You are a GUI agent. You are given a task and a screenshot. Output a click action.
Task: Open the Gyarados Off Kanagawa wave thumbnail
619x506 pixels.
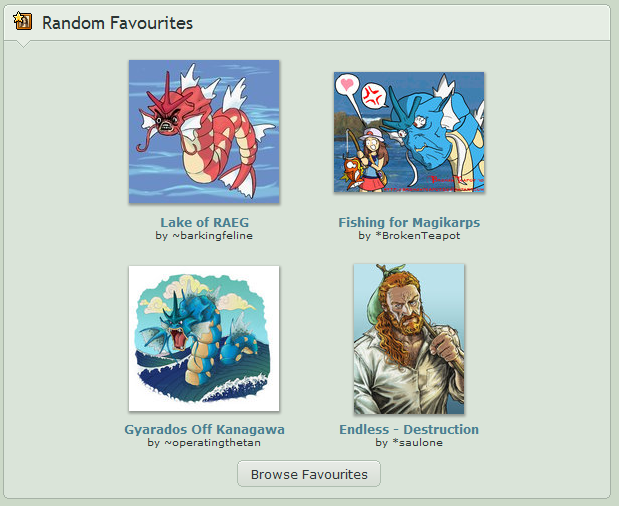204,338
